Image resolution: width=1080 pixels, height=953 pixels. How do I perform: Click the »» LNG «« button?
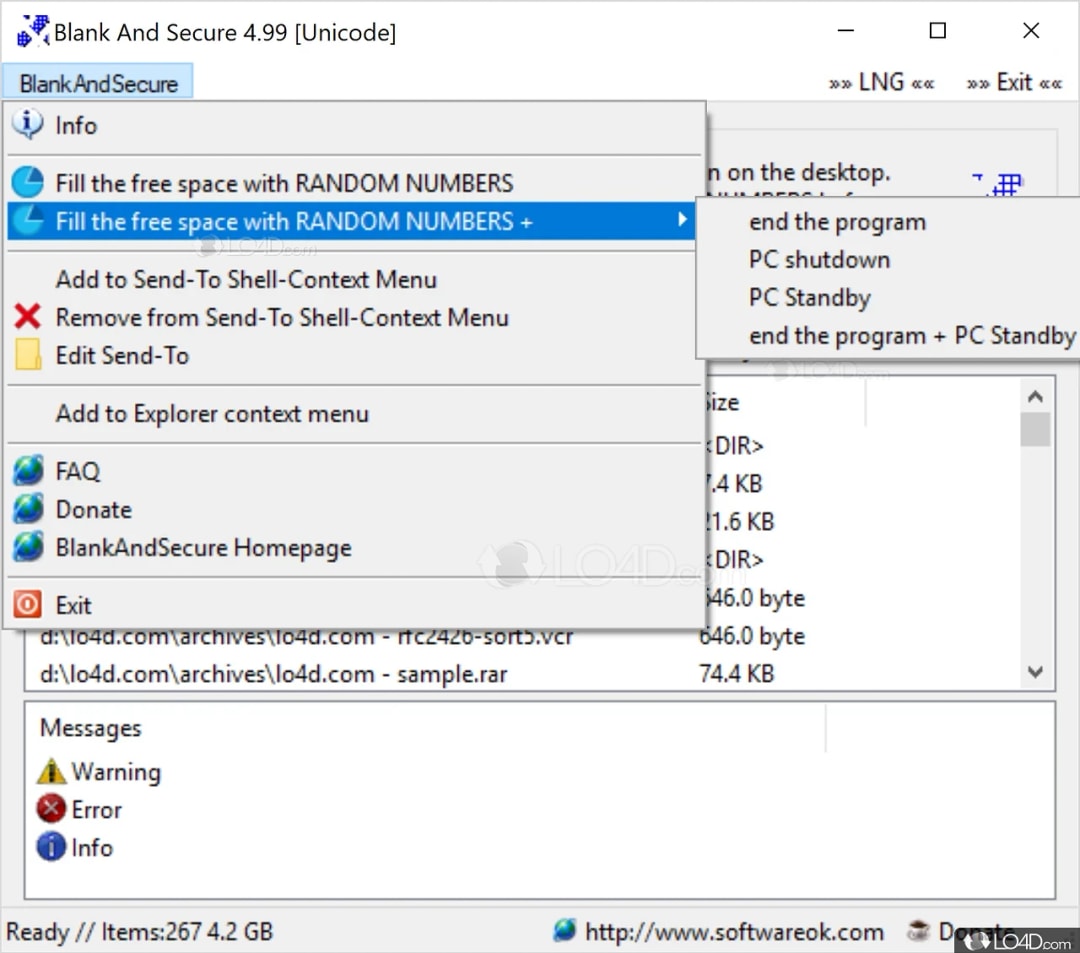pyautogui.click(x=882, y=83)
